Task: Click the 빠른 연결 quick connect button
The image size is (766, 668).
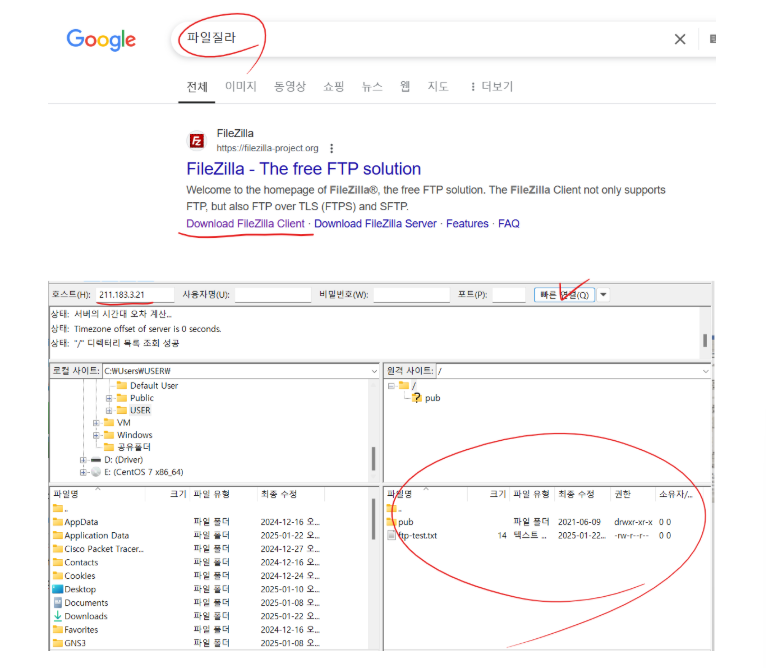Action: tap(564, 295)
